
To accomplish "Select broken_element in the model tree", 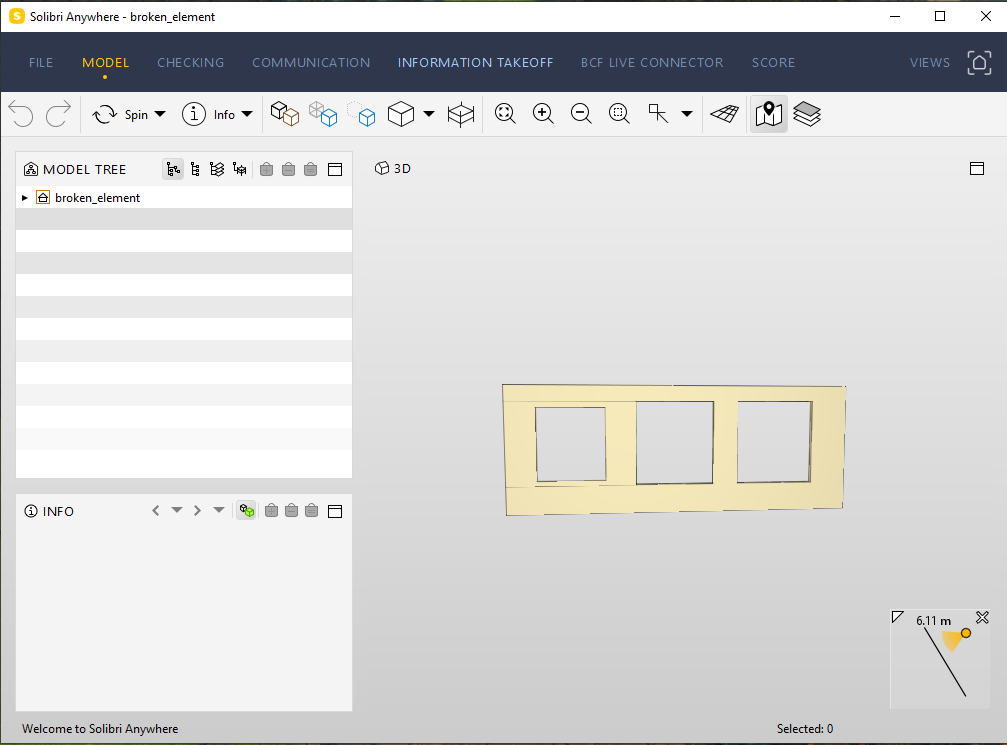I will [x=98, y=198].
